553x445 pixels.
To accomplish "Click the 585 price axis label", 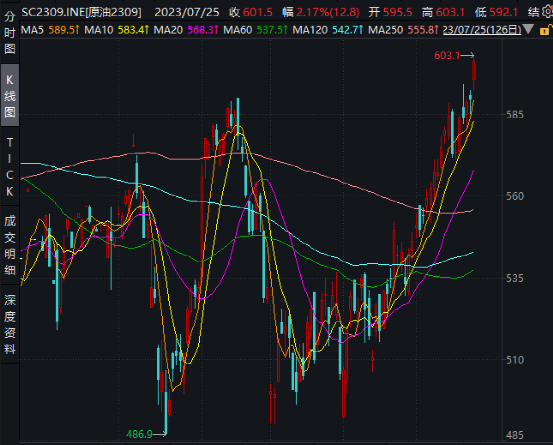I will pos(515,115).
